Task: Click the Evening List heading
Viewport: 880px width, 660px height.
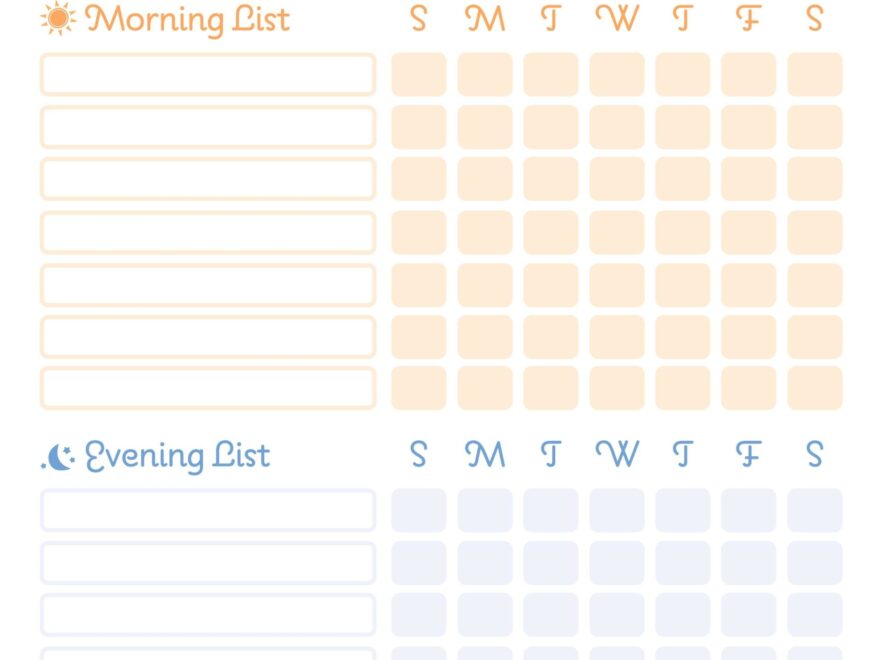Action: (x=177, y=456)
